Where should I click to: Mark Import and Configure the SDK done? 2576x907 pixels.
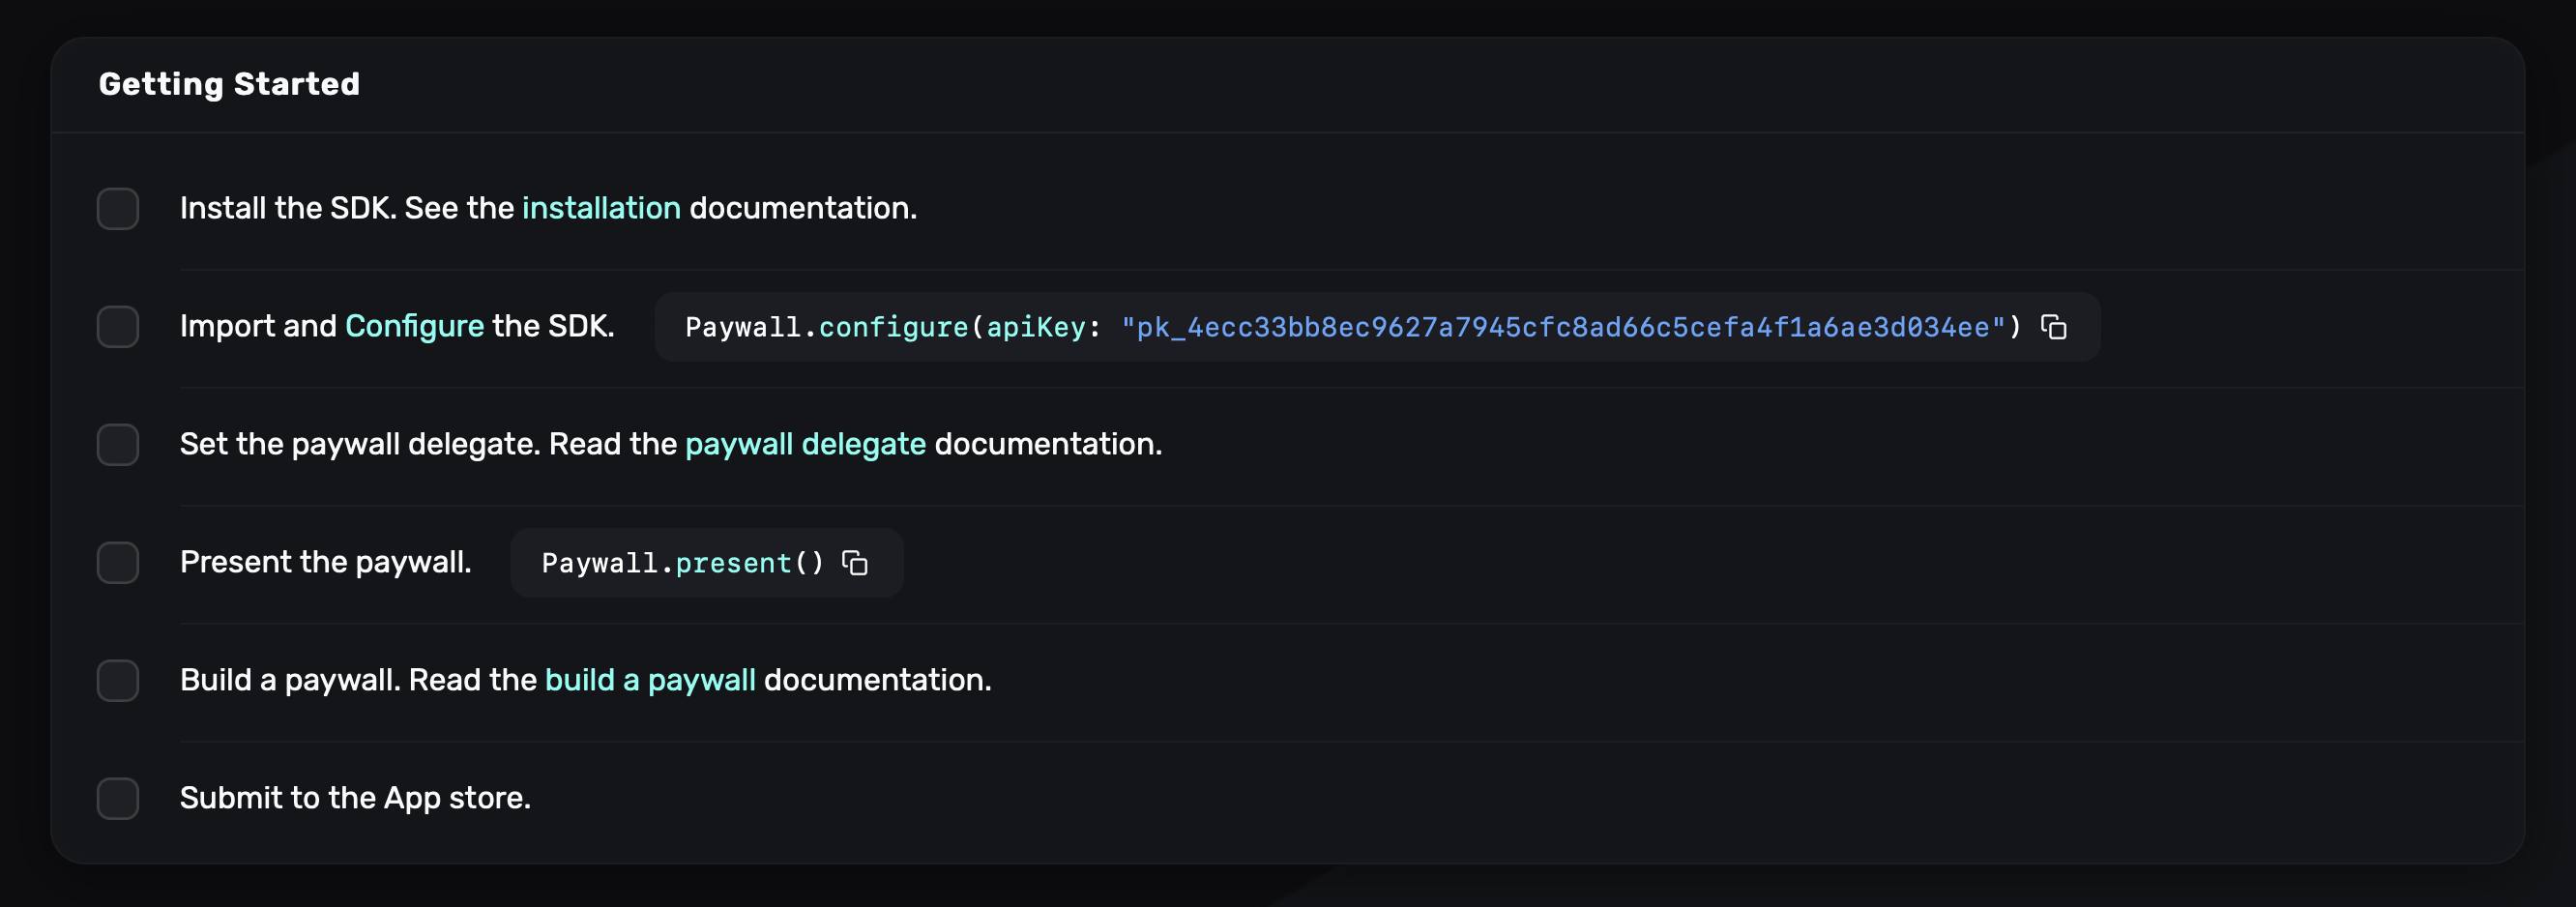coord(118,327)
